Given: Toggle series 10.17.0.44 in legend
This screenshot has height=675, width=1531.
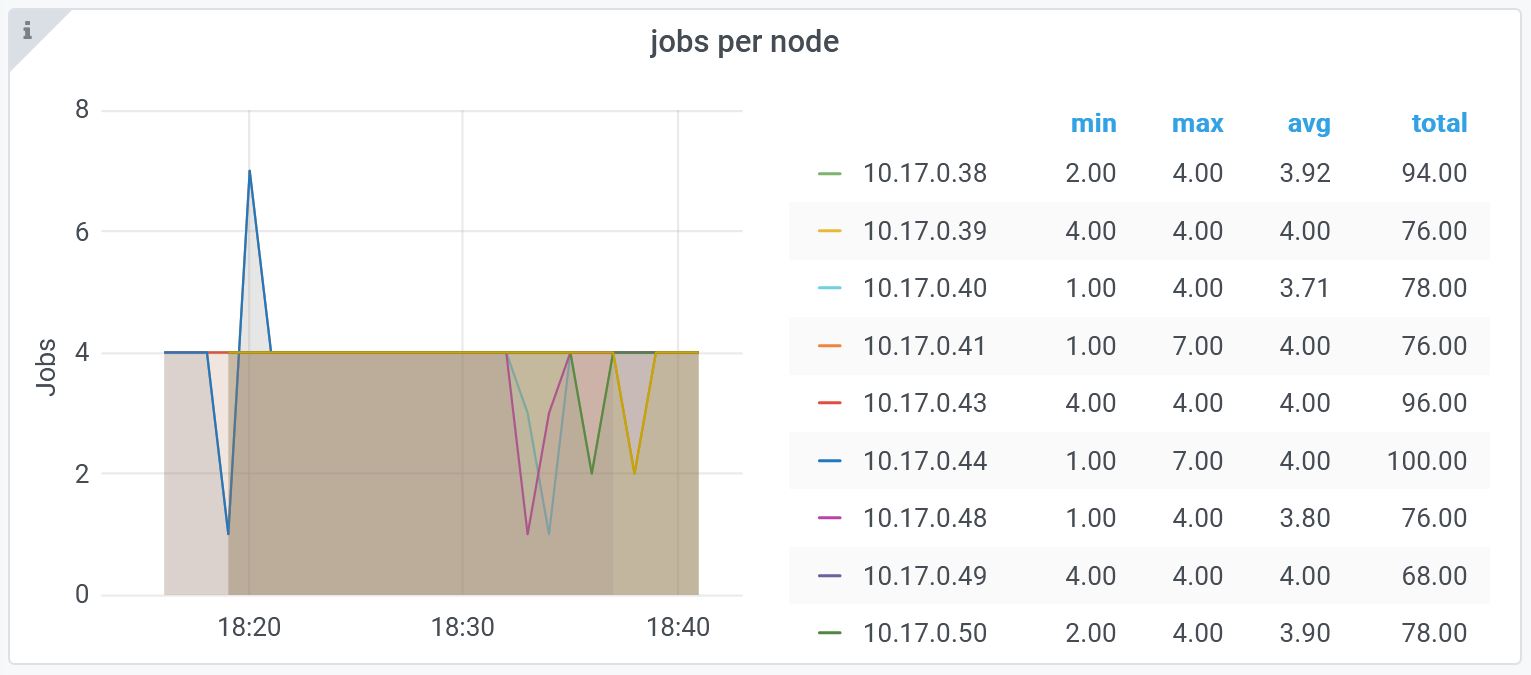Looking at the screenshot, I should [924, 461].
